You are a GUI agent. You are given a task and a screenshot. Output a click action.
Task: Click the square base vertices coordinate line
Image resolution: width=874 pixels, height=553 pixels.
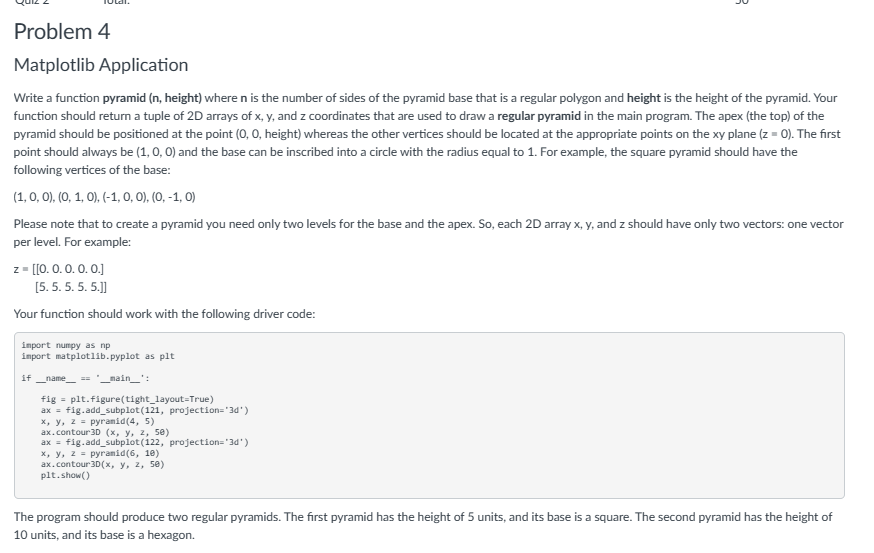(x=105, y=197)
